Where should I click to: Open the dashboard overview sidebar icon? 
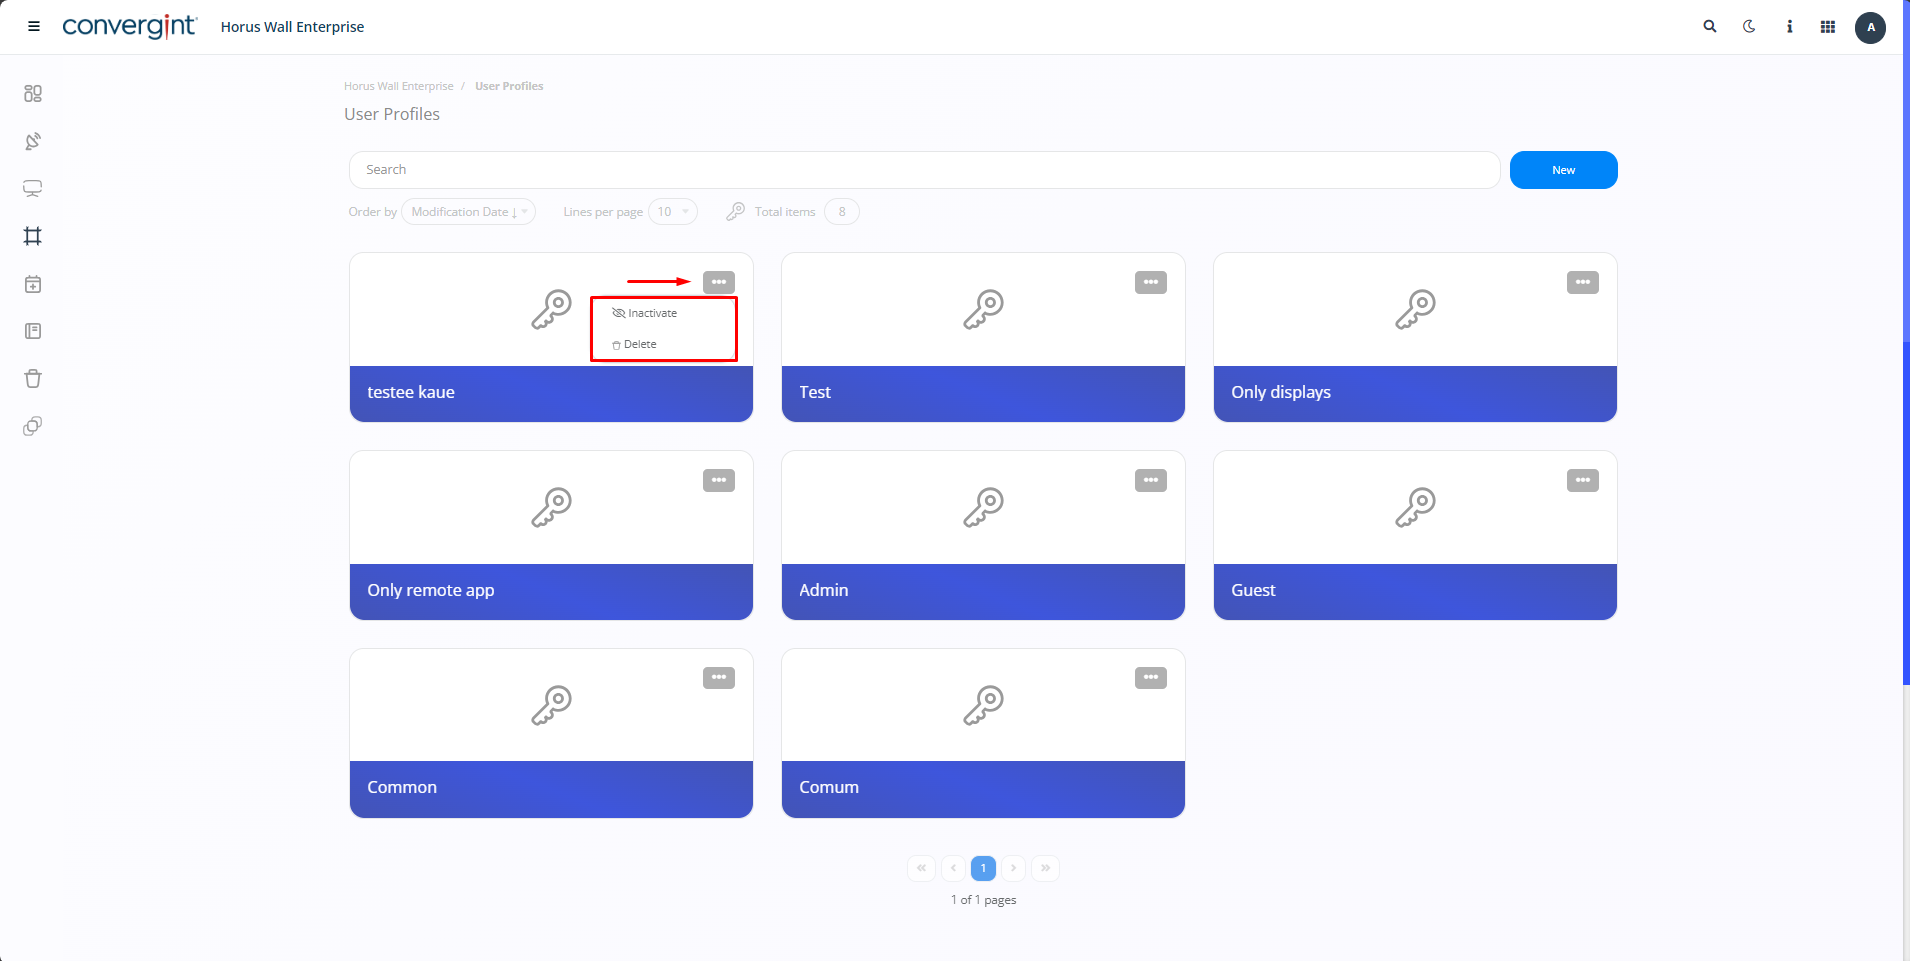[33, 93]
